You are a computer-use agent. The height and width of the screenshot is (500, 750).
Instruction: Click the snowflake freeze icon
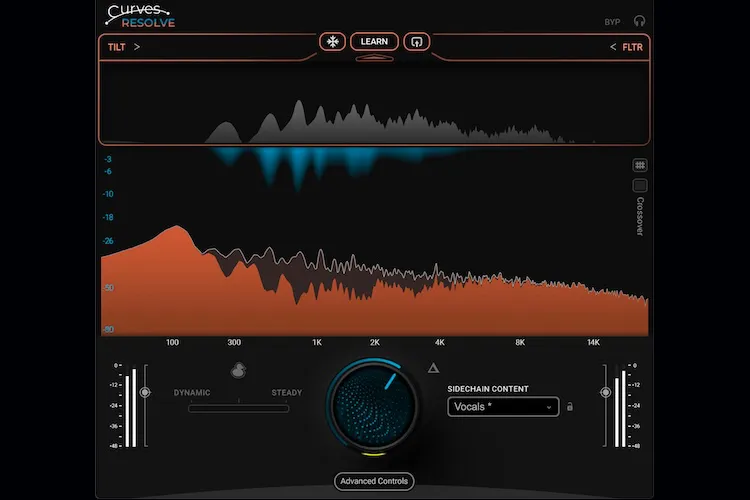tap(332, 42)
